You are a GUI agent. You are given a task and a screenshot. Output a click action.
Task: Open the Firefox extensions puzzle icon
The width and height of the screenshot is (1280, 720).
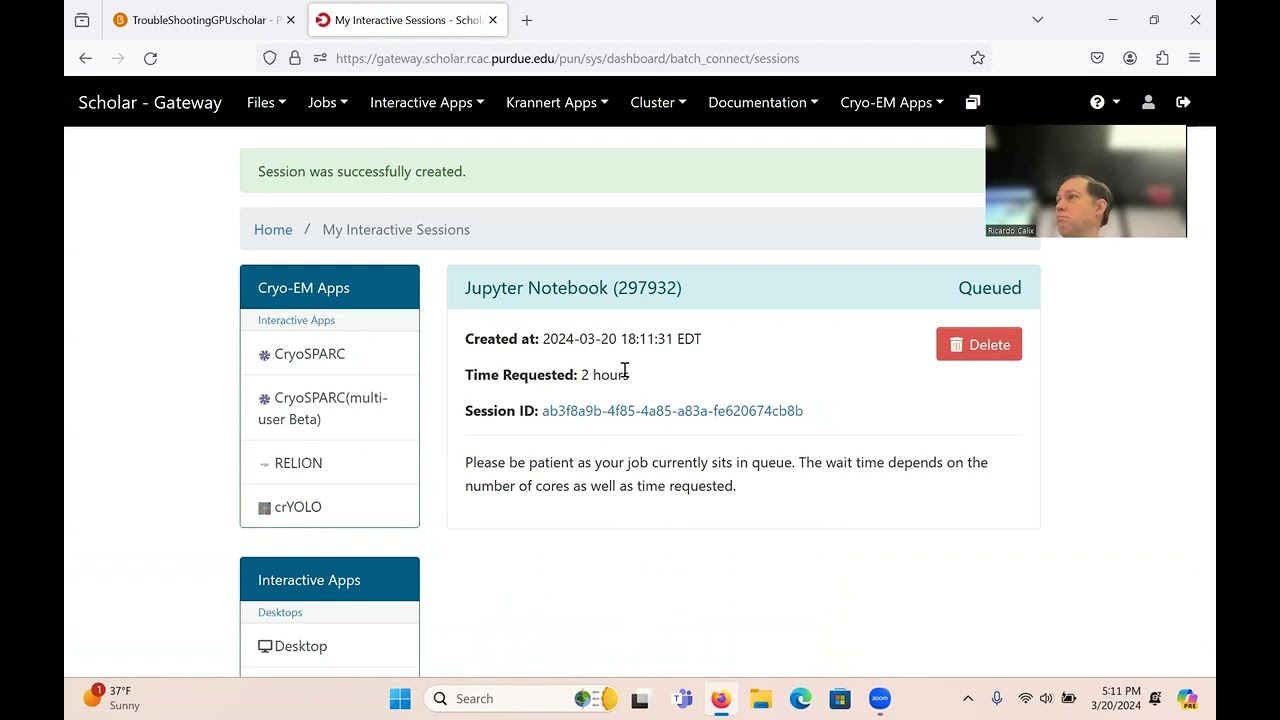point(1162,59)
